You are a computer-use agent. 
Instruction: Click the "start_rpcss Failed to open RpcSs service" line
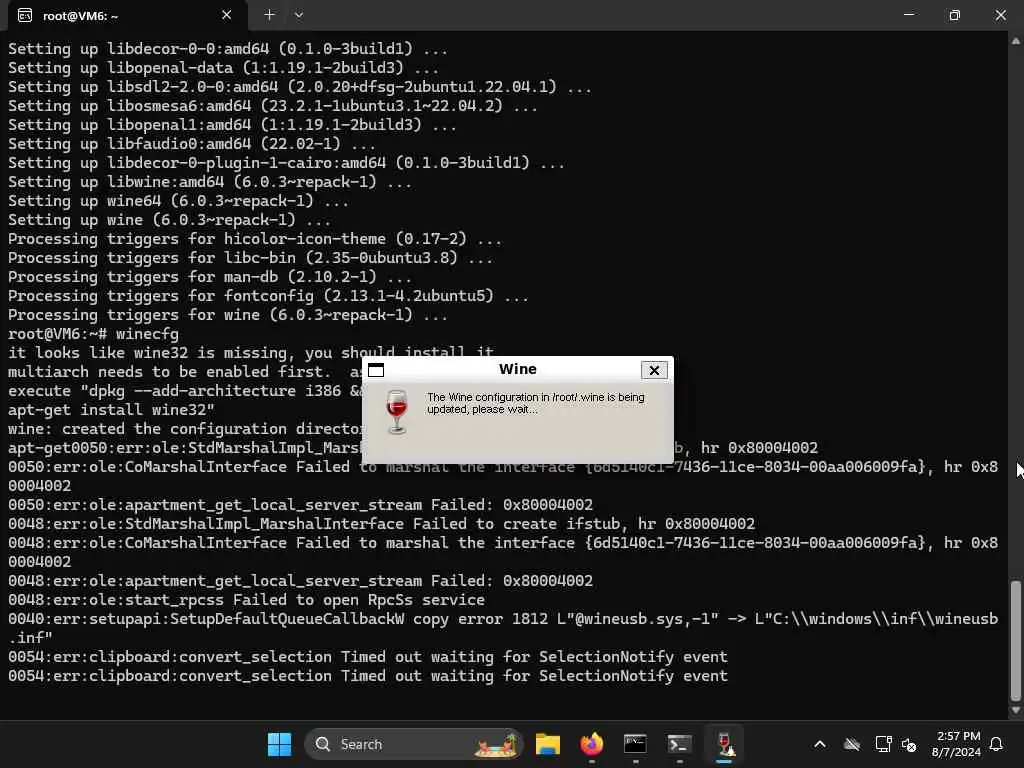(x=246, y=600)
